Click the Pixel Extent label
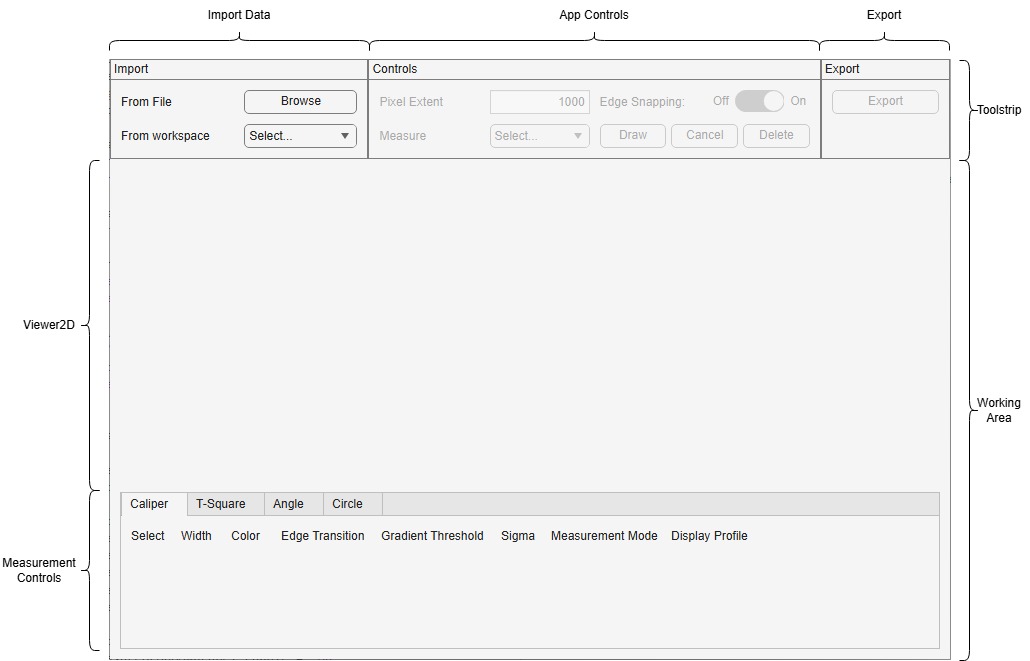1030x661 pixels. (x=411, y=102)
